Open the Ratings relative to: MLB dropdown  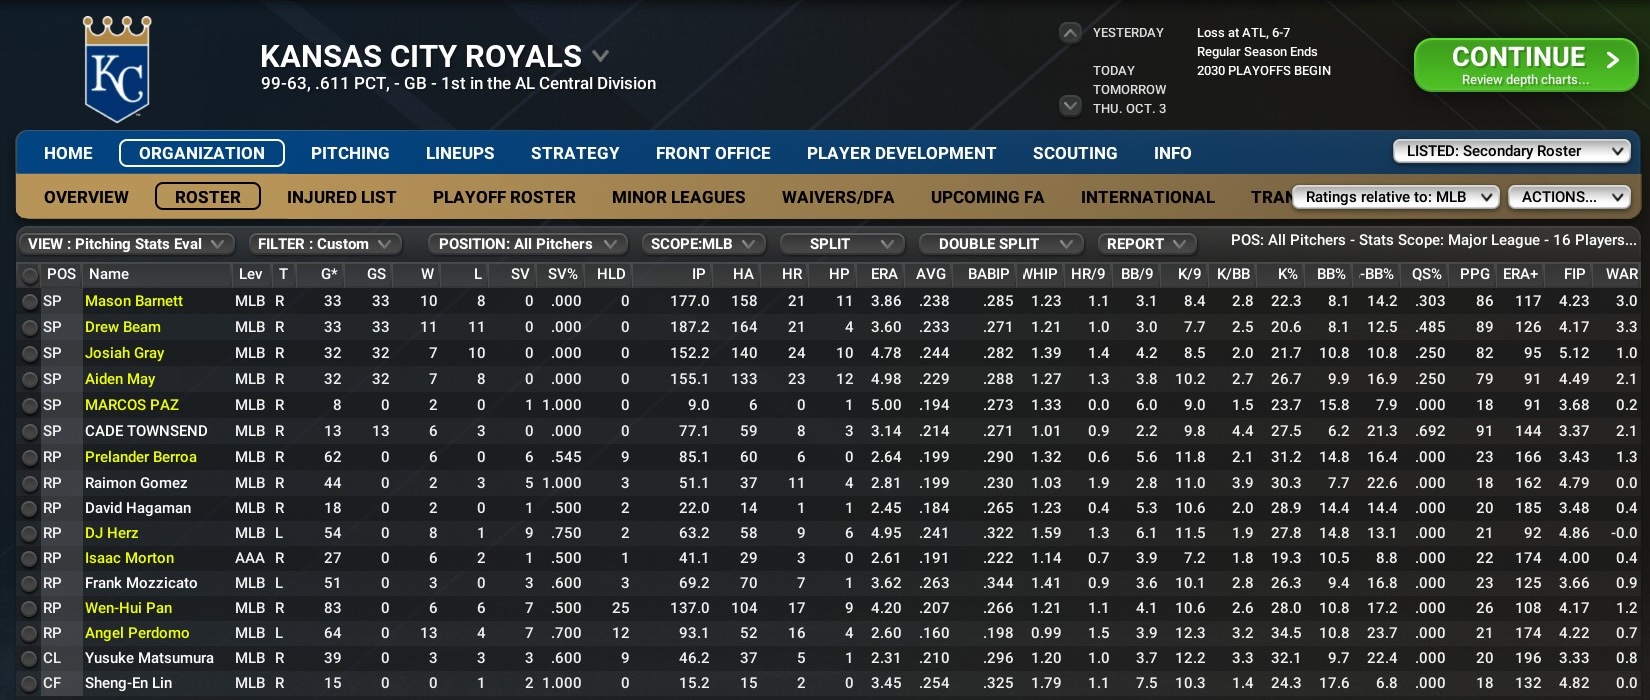pos(1396,197)
